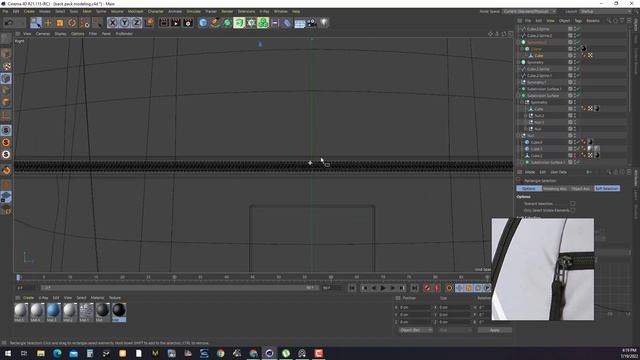Click the coordinate system icon
This screenshot has height=360, width=640.
[149, 23]
